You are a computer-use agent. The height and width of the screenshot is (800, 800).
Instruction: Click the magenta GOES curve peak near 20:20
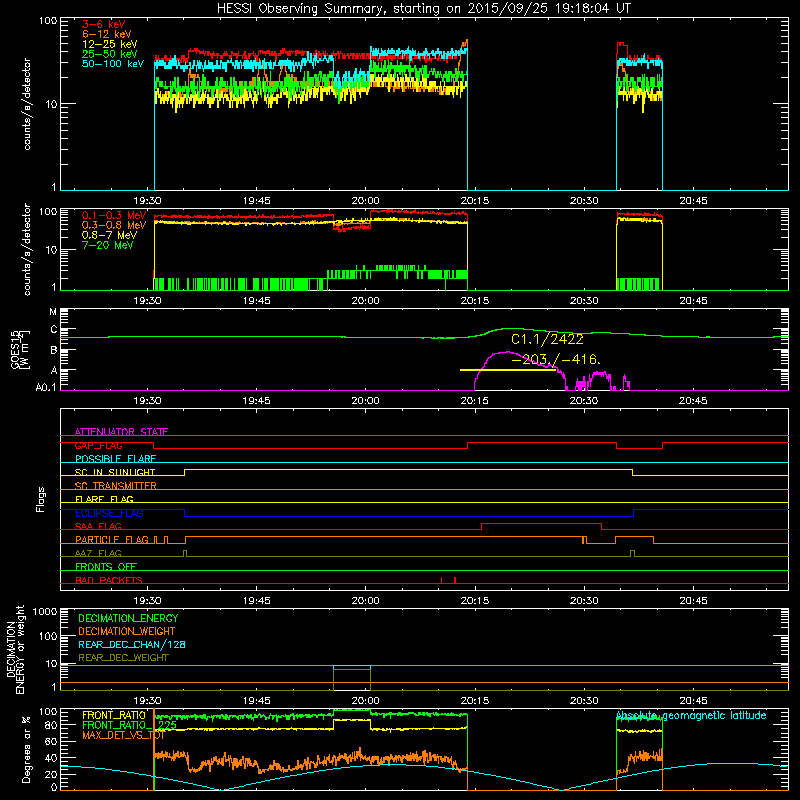click(x=505, y=352)
